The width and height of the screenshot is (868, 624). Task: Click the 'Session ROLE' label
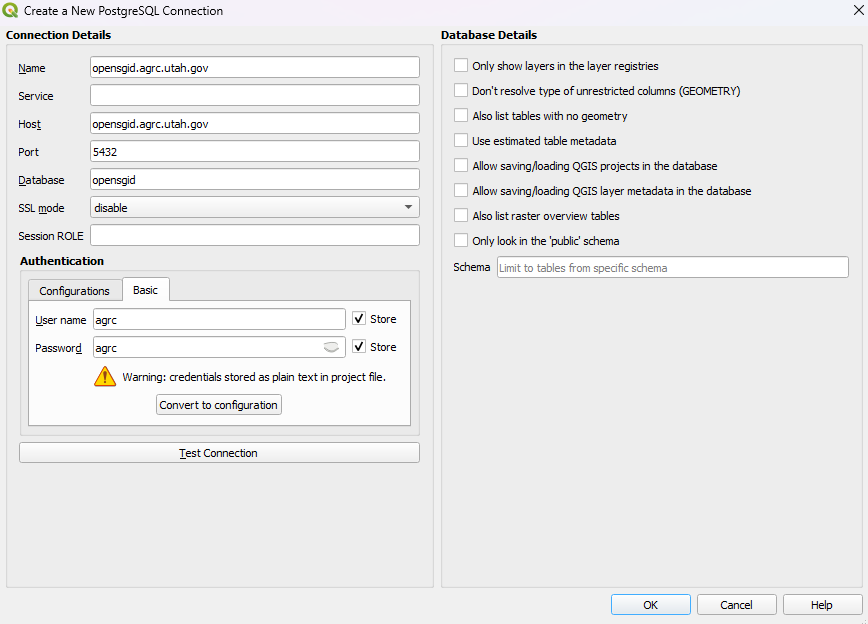coord(51,236)
